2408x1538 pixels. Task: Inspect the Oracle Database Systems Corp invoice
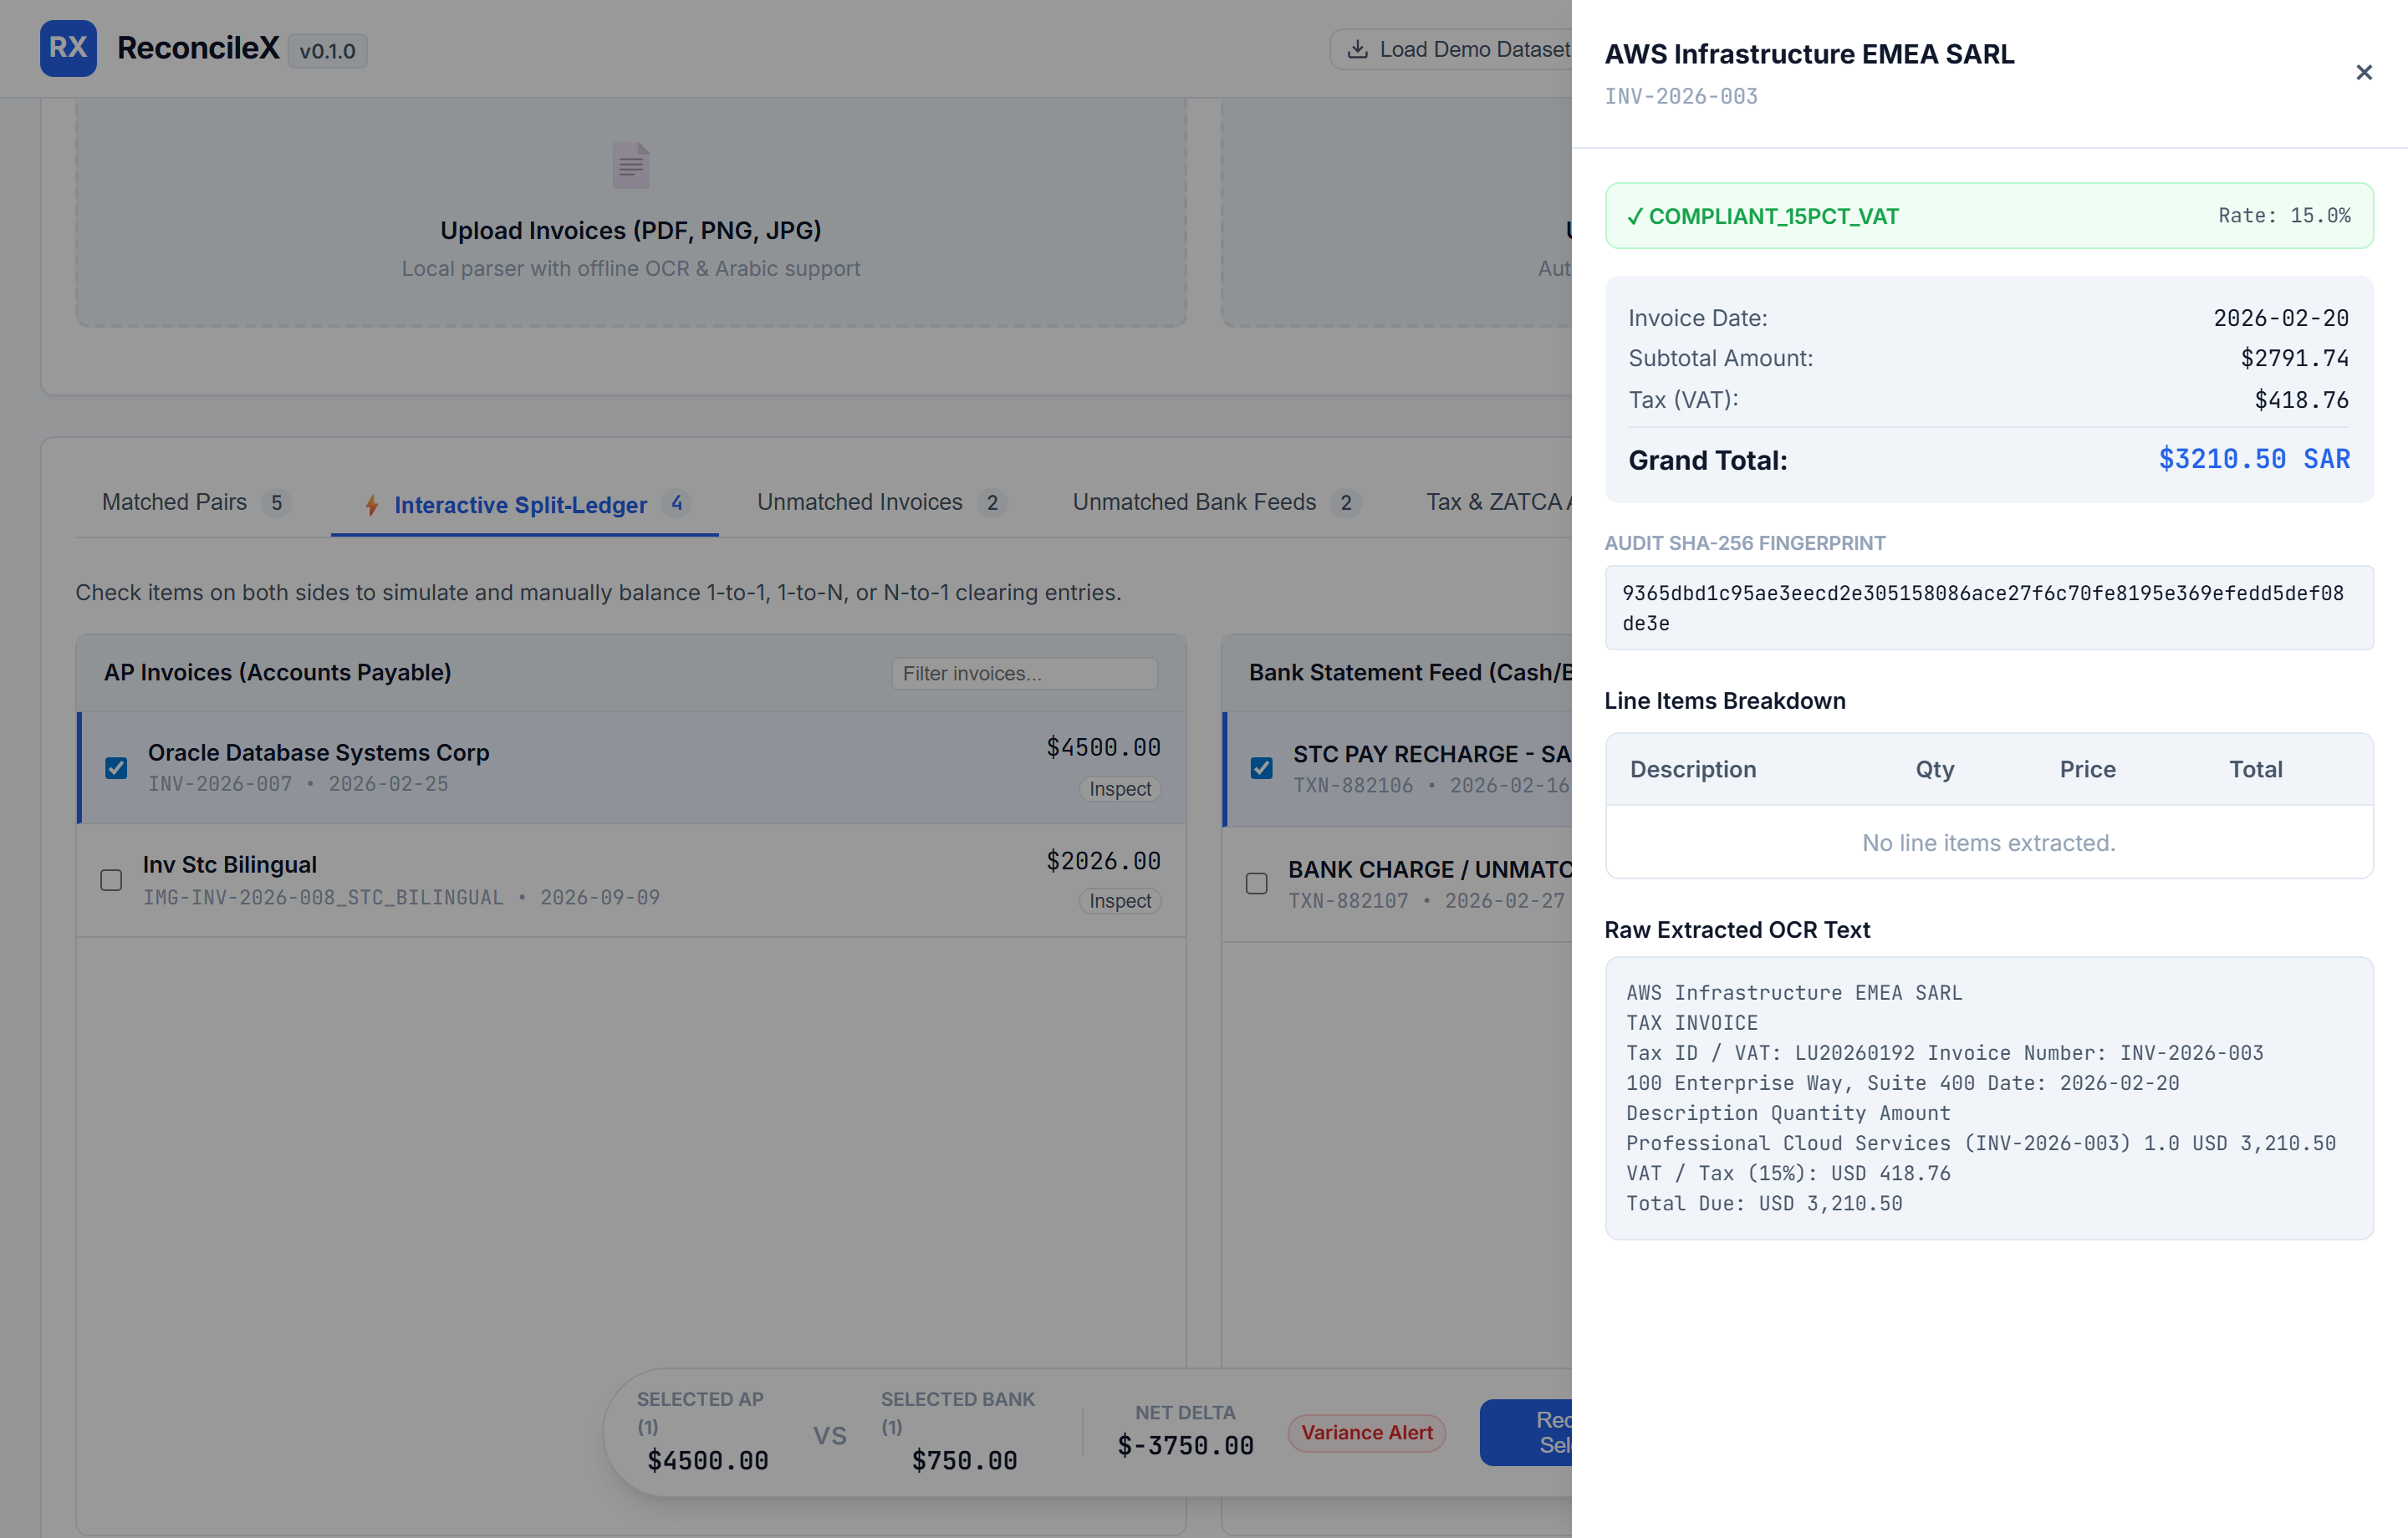(1119, 789)
